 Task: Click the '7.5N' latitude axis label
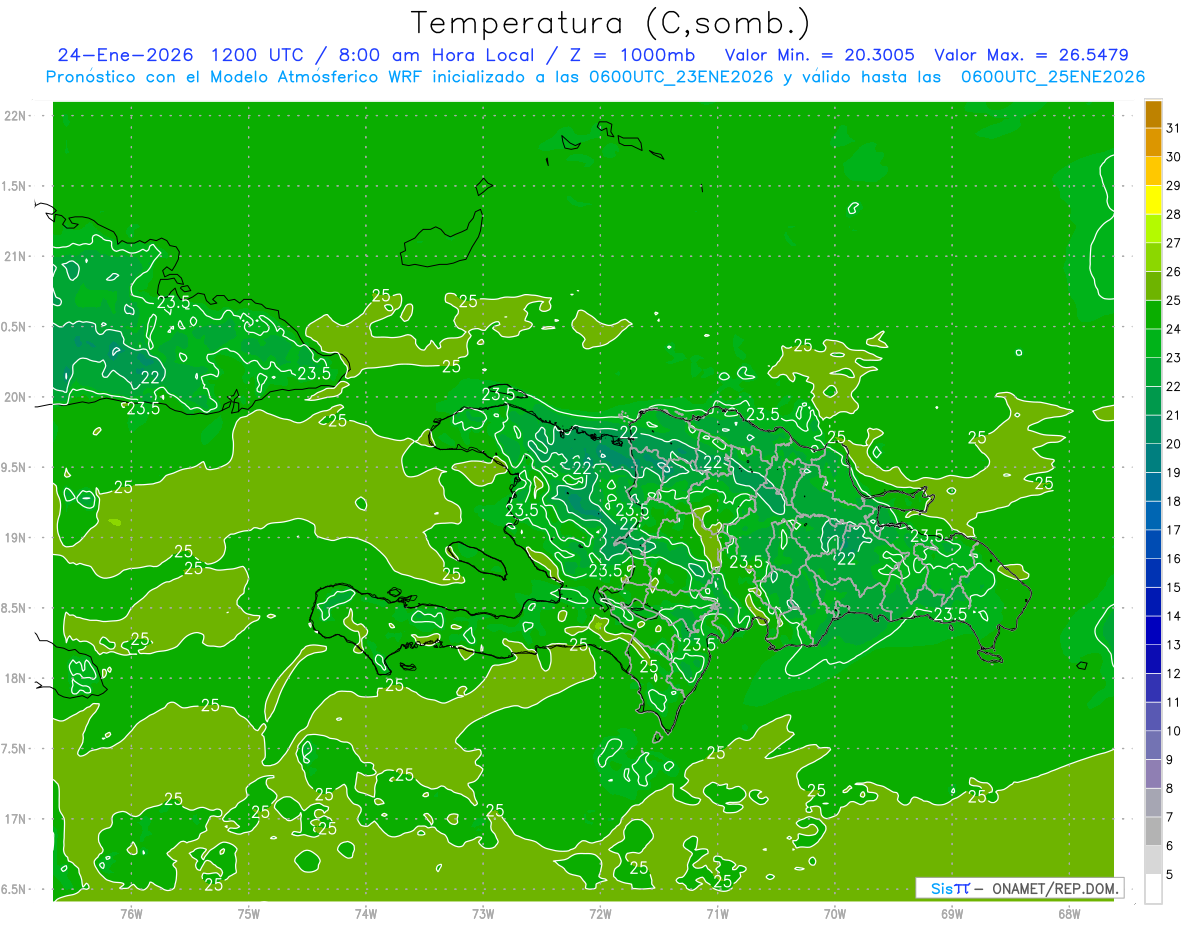15,749
